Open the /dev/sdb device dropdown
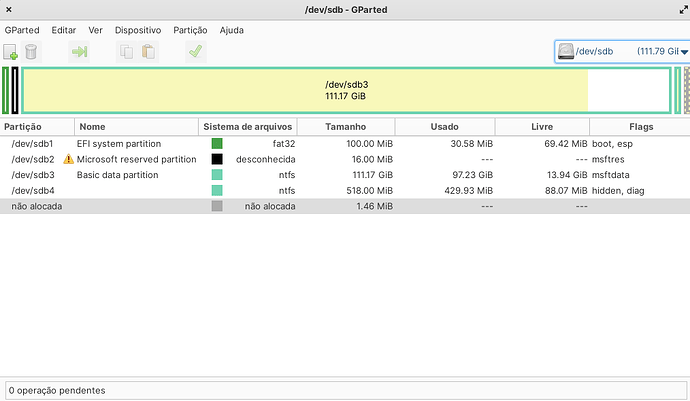 coord(622,52)
